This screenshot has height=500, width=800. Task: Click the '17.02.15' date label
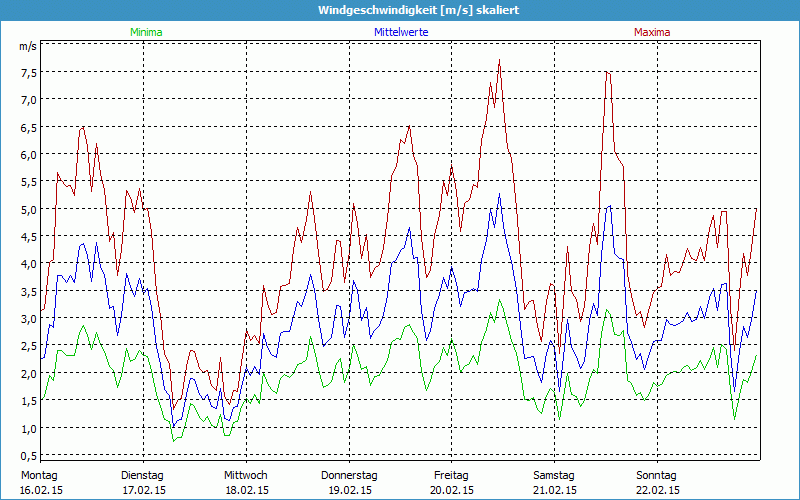point(144,490)
